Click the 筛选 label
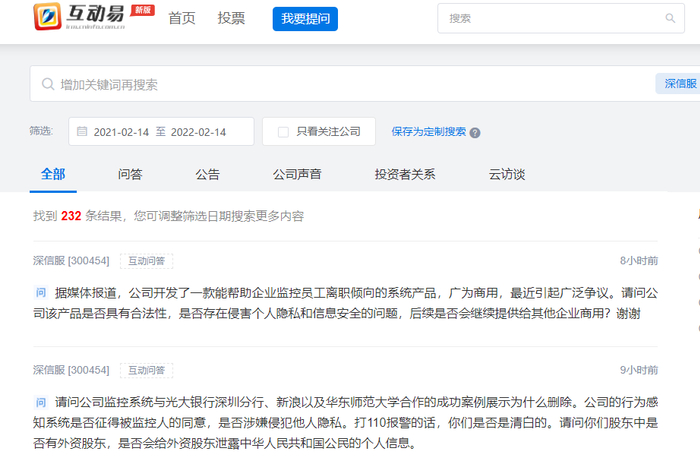 [41, 131]
